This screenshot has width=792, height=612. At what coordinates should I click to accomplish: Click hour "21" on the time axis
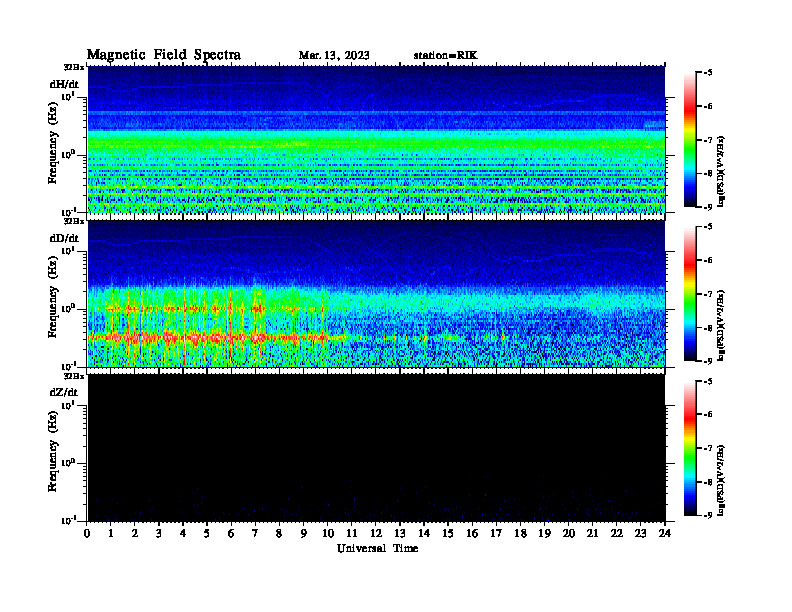click(592, 533)
